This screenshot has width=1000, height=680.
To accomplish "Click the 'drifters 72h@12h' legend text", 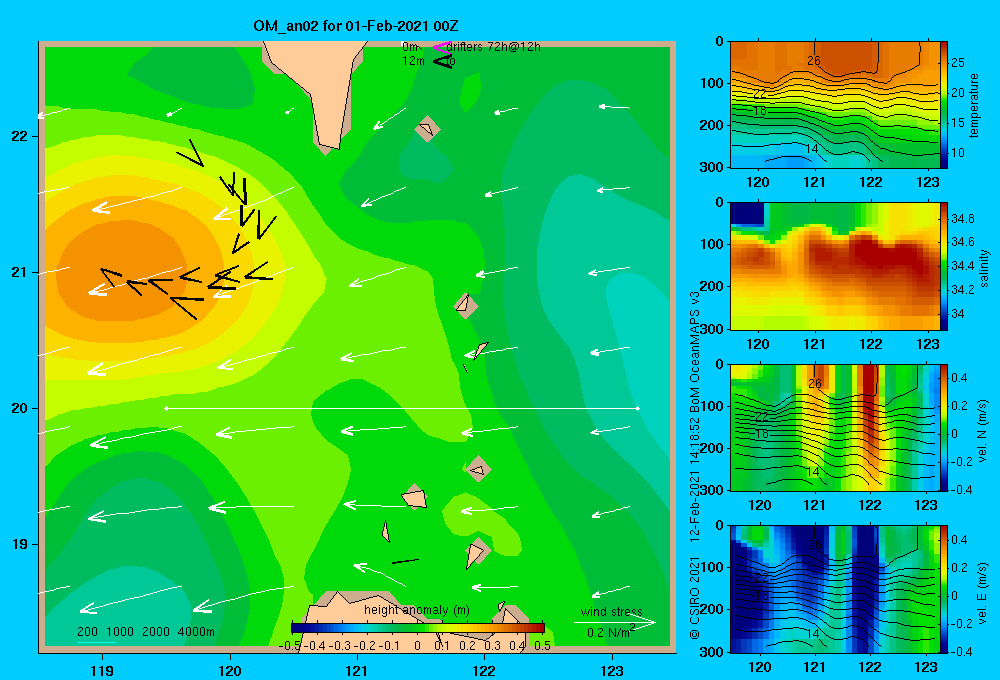I will tap(494, 47).
